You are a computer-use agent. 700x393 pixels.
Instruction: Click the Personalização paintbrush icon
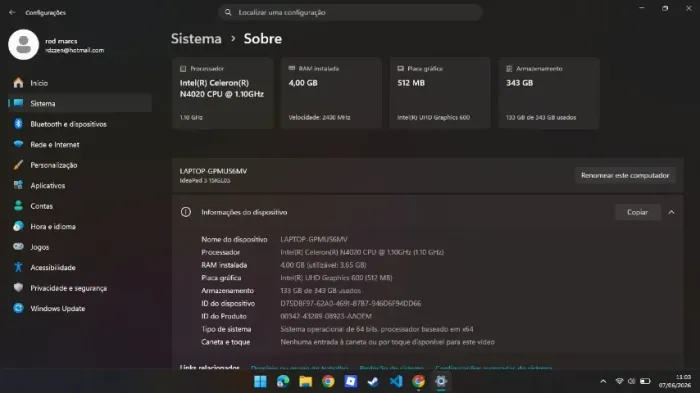(x=18, y=165)
